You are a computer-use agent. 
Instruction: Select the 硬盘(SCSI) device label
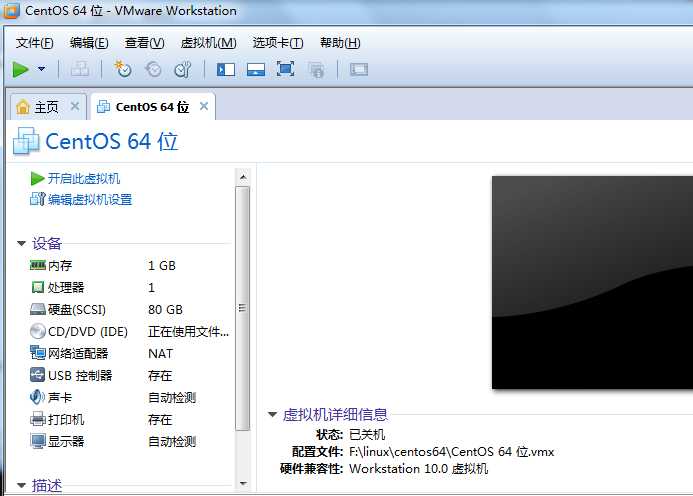tap(77, 309)
